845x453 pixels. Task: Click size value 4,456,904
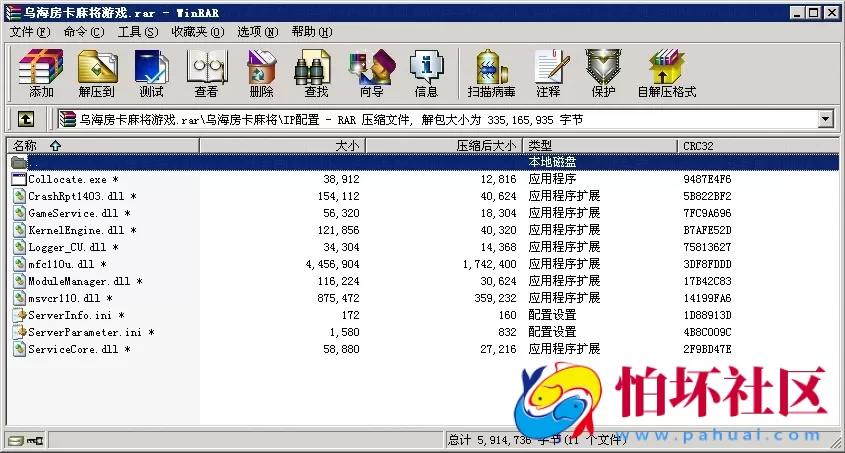(x=333, y=264)
